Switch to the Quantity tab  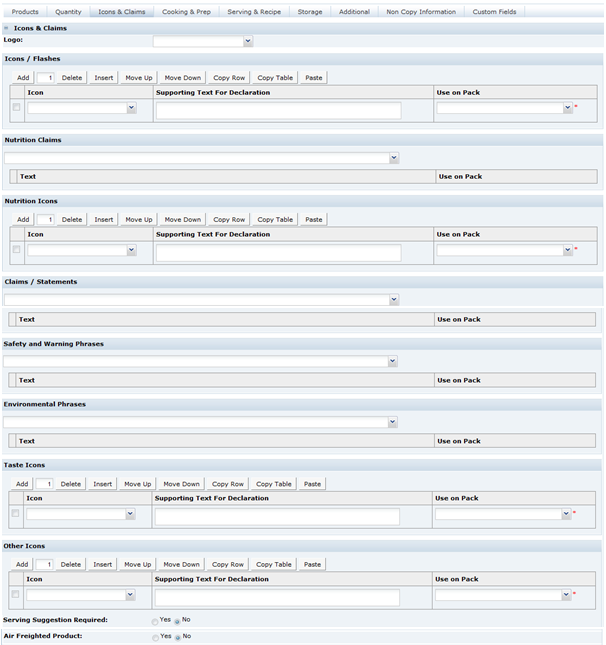[x=68, y=12]
